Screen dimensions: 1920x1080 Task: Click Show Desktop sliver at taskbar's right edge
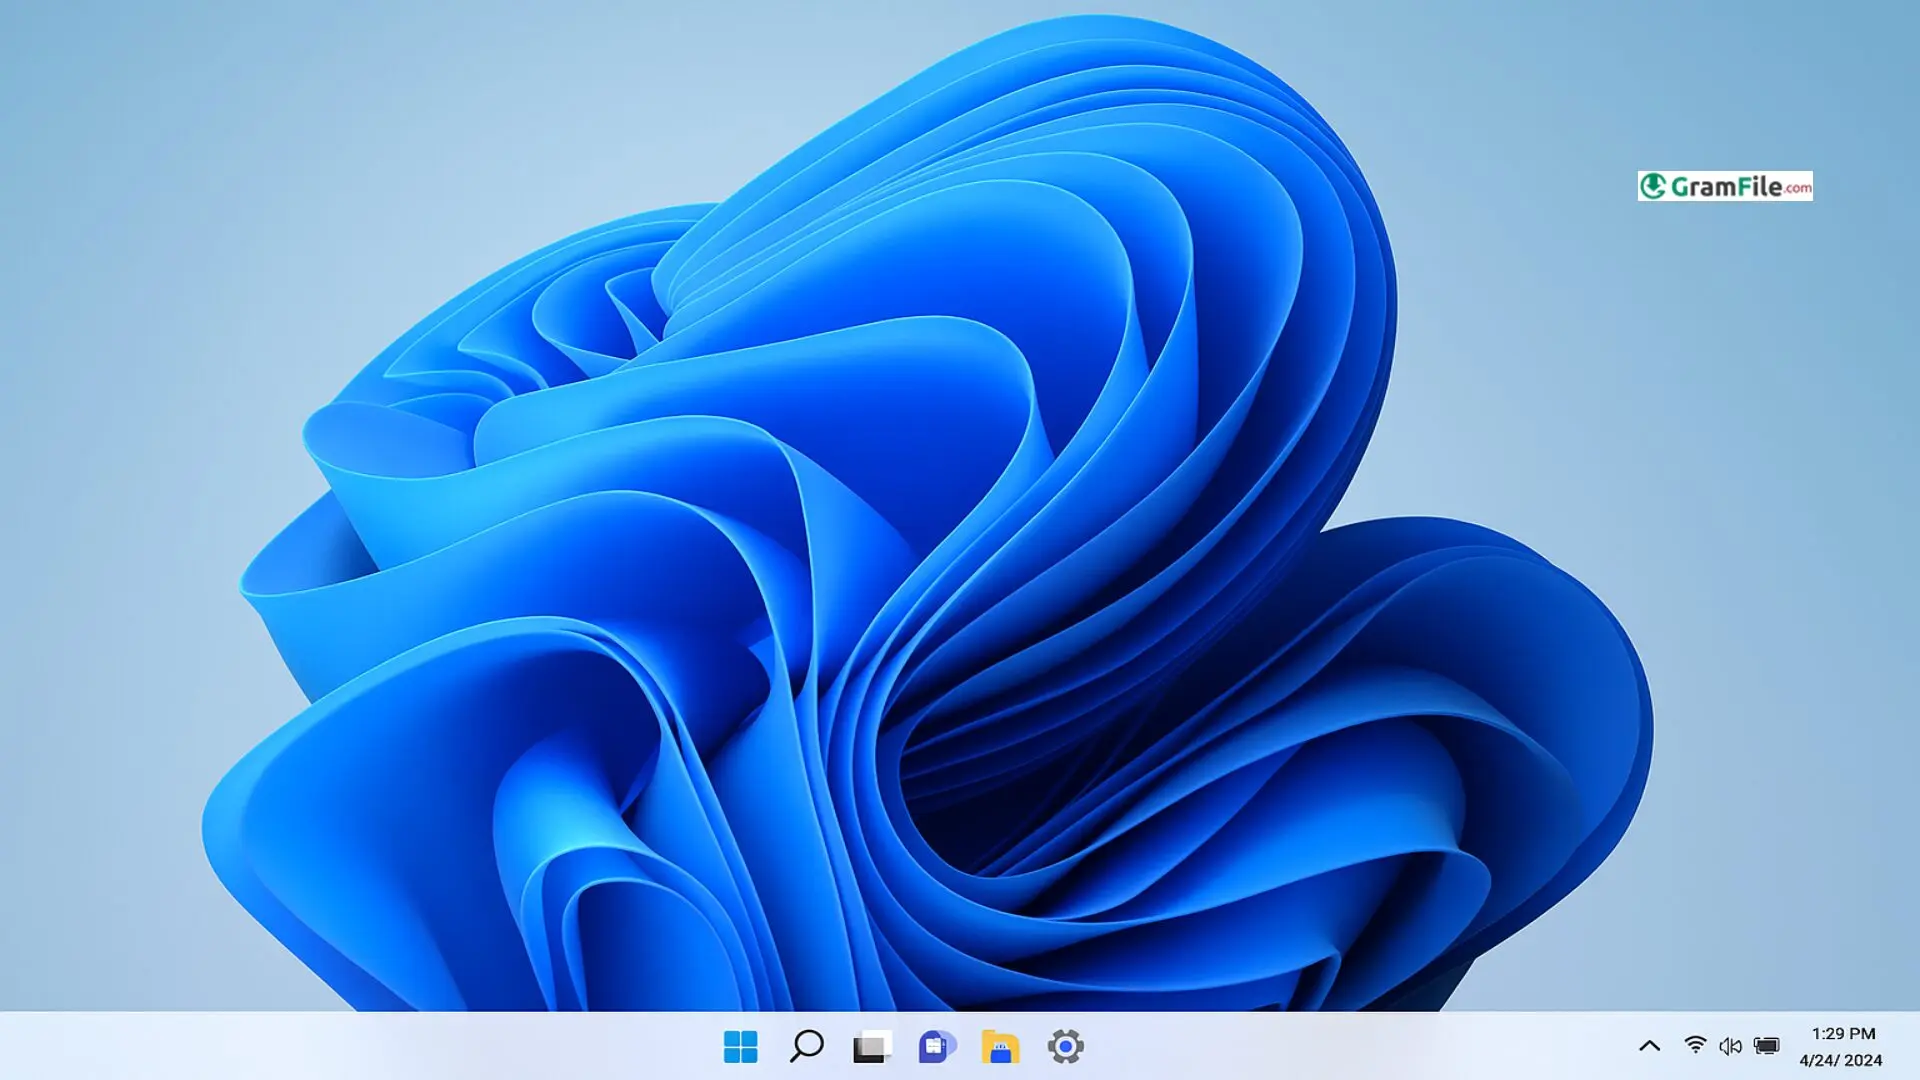tap(1915, 1047)
